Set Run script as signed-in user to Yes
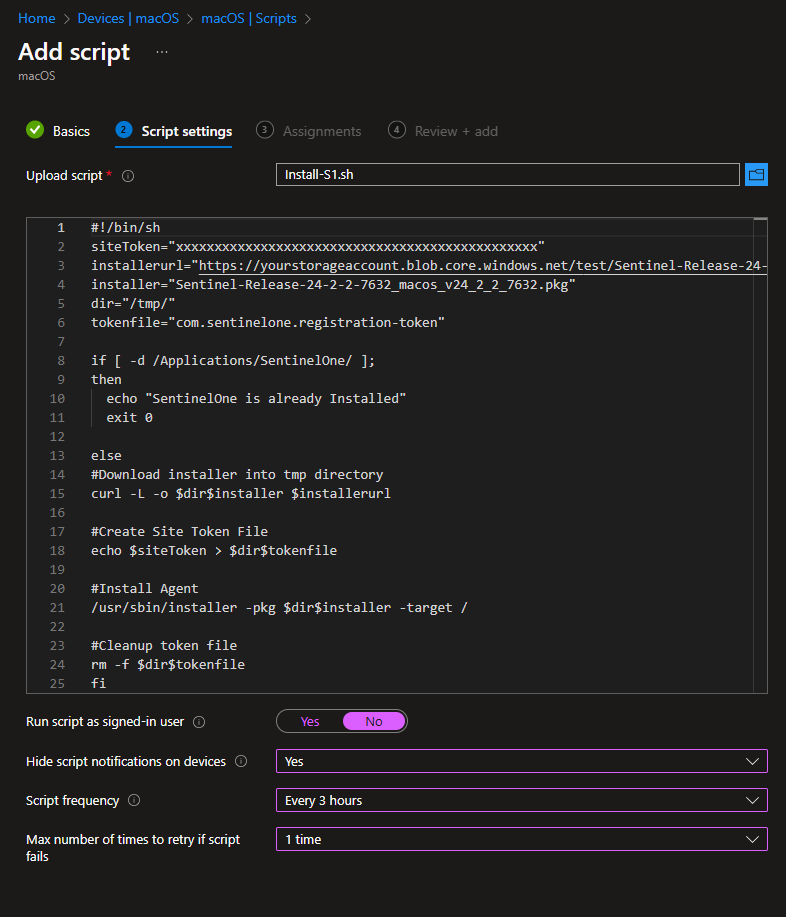 pyautogui.click(x=310, y=721)
